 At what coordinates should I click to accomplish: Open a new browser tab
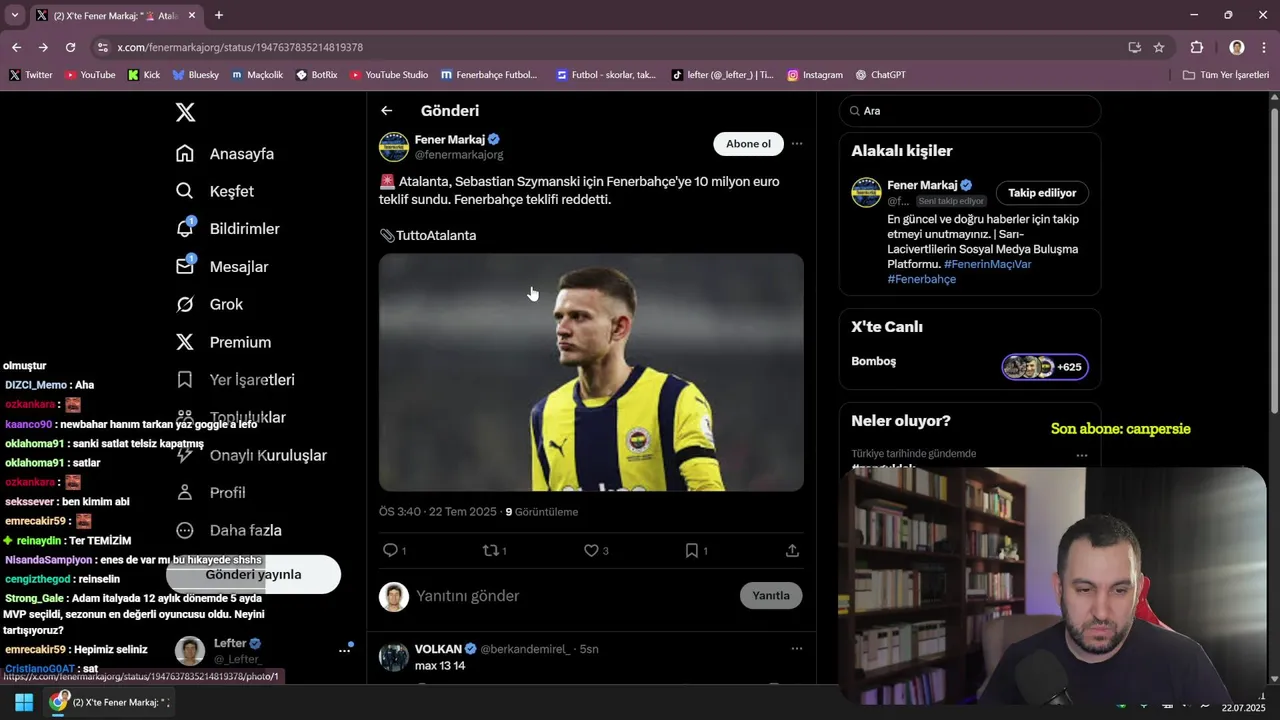coord(219,15)
